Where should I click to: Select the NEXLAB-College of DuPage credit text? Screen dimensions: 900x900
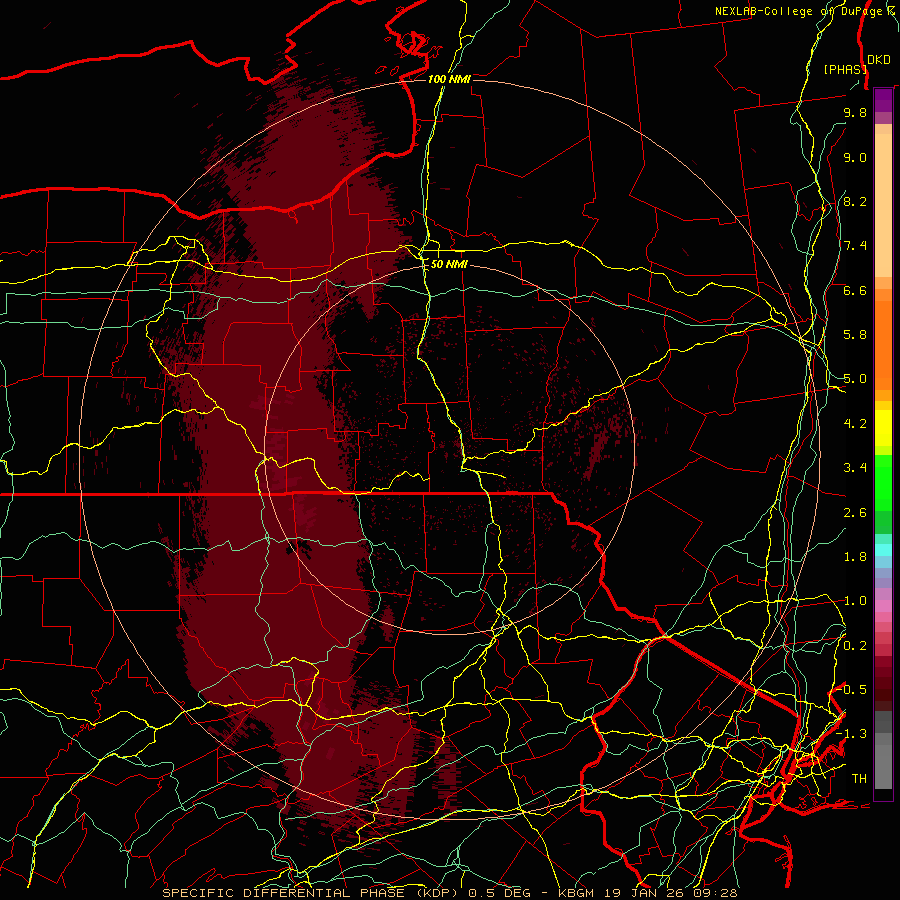pyautogui.click(x=801, y=11)
